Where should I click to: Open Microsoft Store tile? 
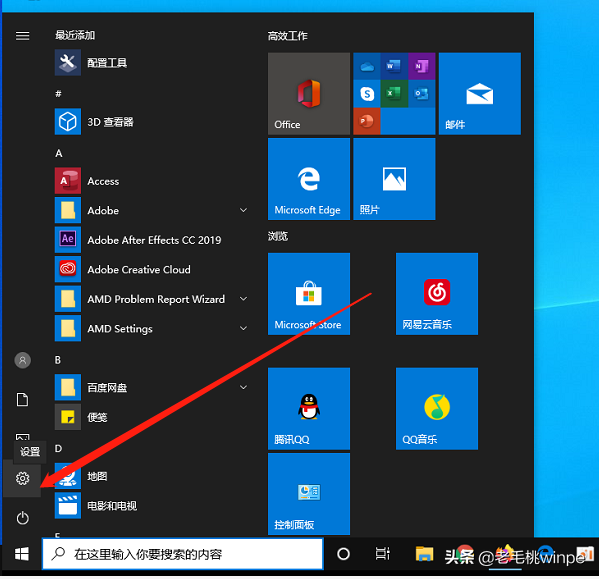tap(309, 294)
